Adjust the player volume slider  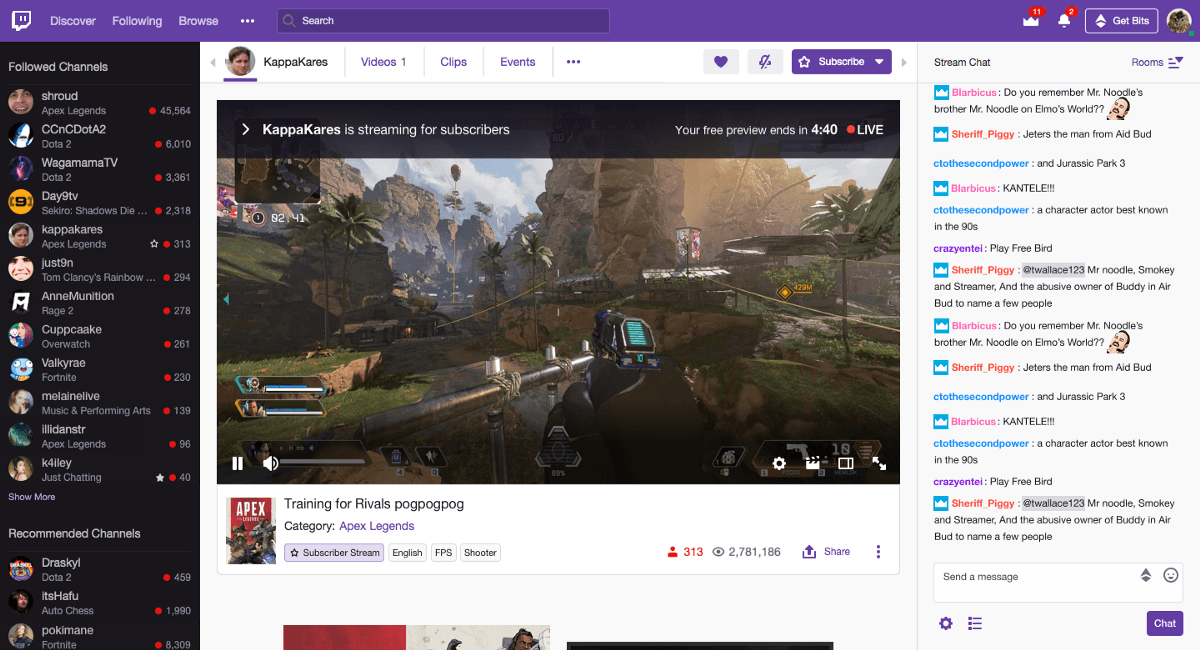[x=322, y=462]
